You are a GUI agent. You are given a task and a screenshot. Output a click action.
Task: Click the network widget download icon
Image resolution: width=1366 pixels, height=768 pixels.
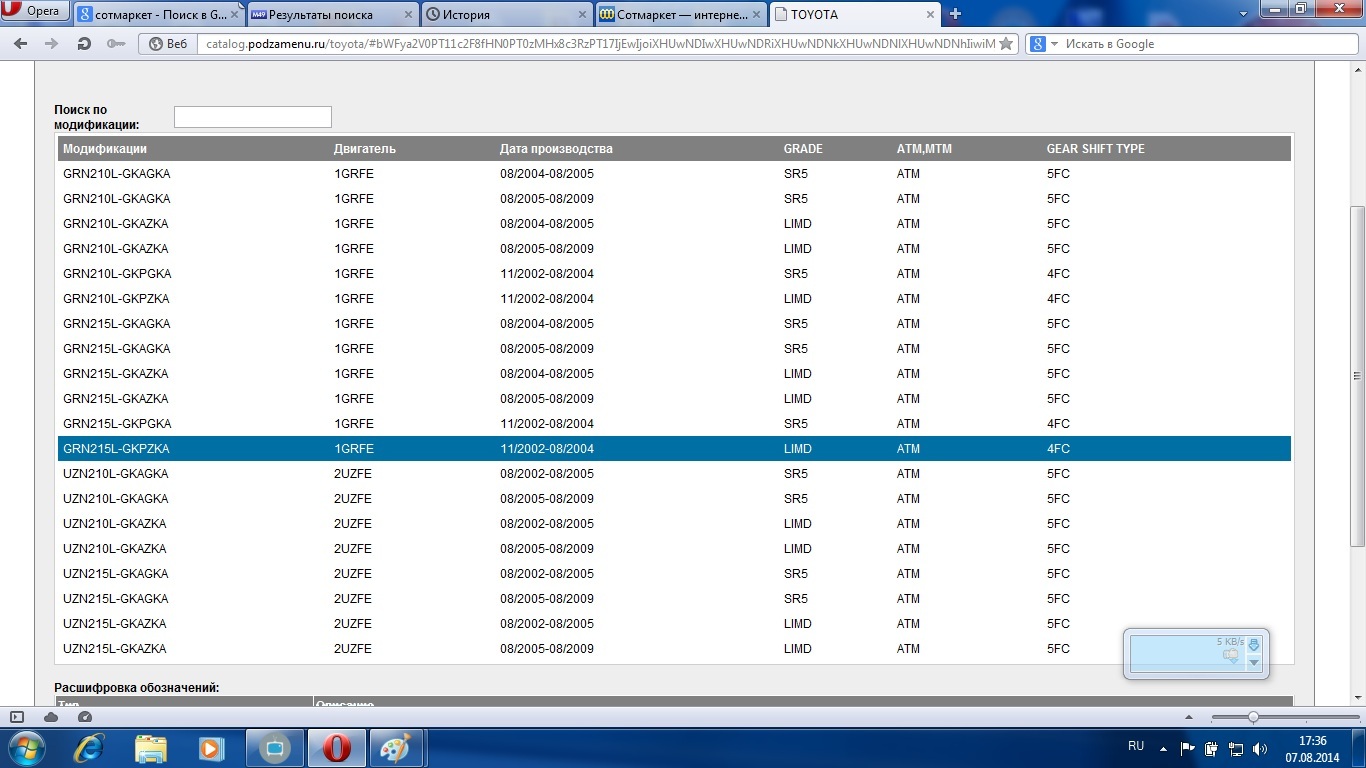point(1254,644)
